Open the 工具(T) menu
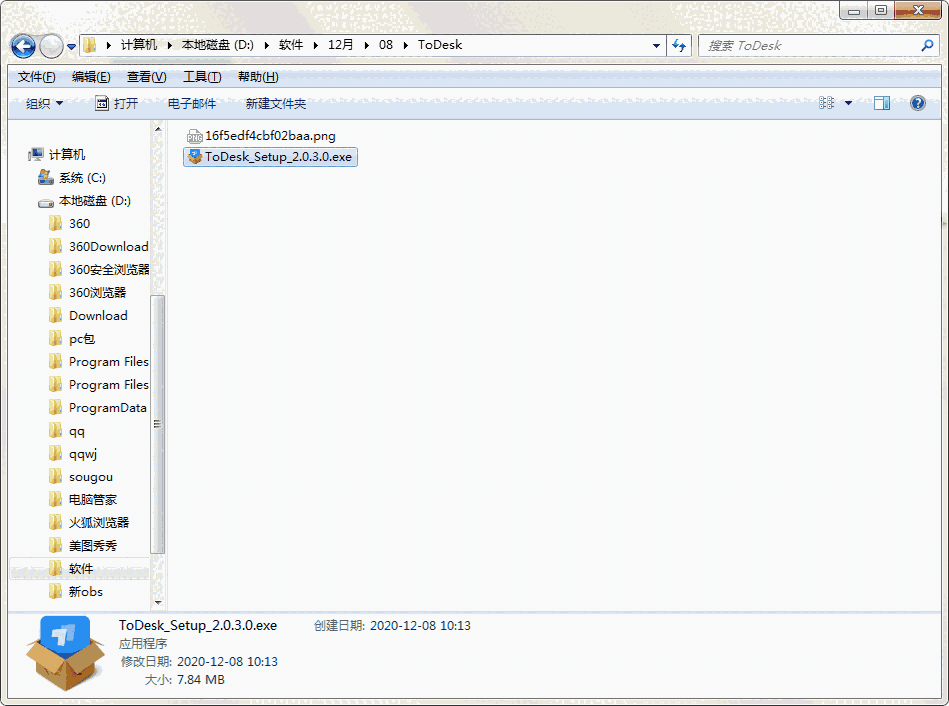Screen dimensions: 949x706 coord(202,77)
